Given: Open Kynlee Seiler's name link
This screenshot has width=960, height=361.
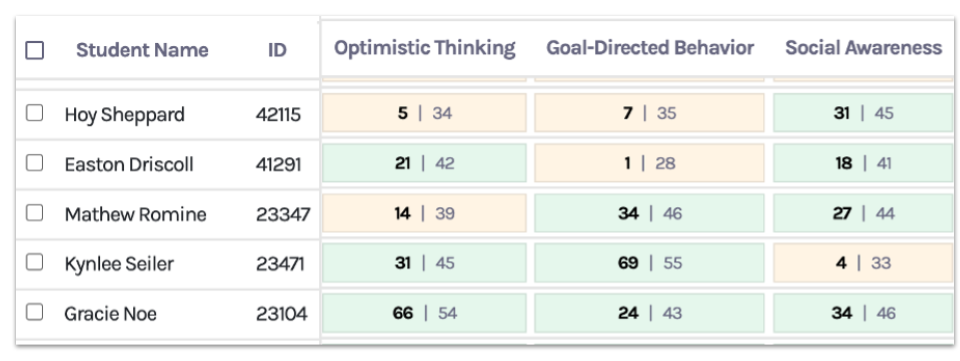Looking at the screenshot, I should tap(119, 264).
